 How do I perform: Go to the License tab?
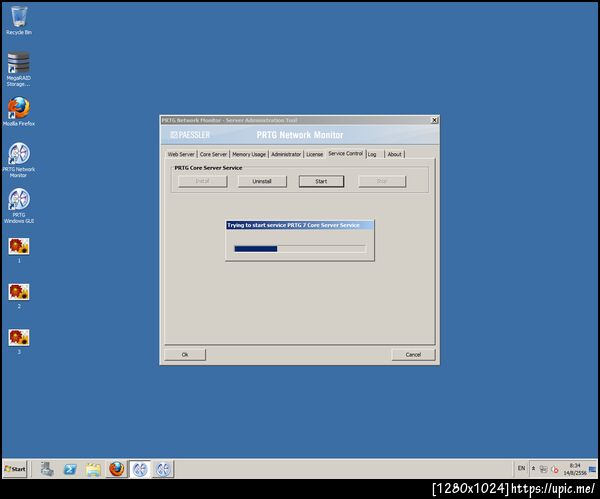click(315, 154)
